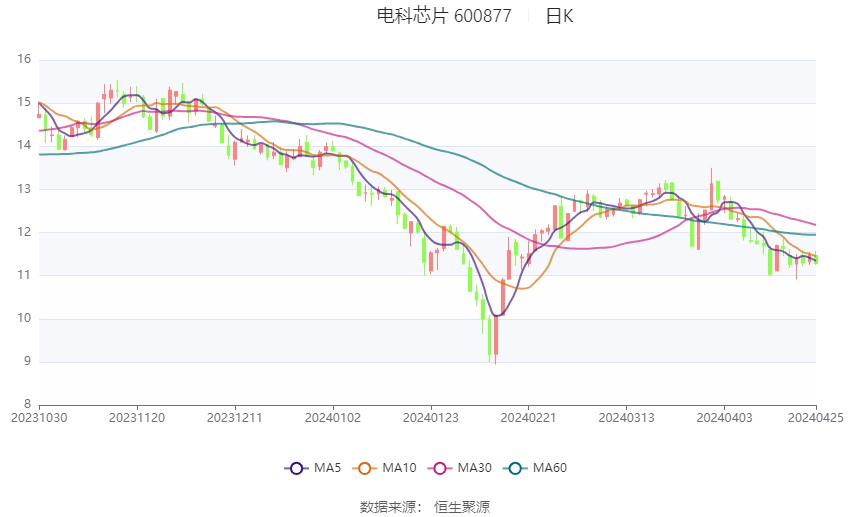850x517 pixels.
Task: Select the x-axis date label 20240313
Action: pyautogui.click(x=627, y=418)
